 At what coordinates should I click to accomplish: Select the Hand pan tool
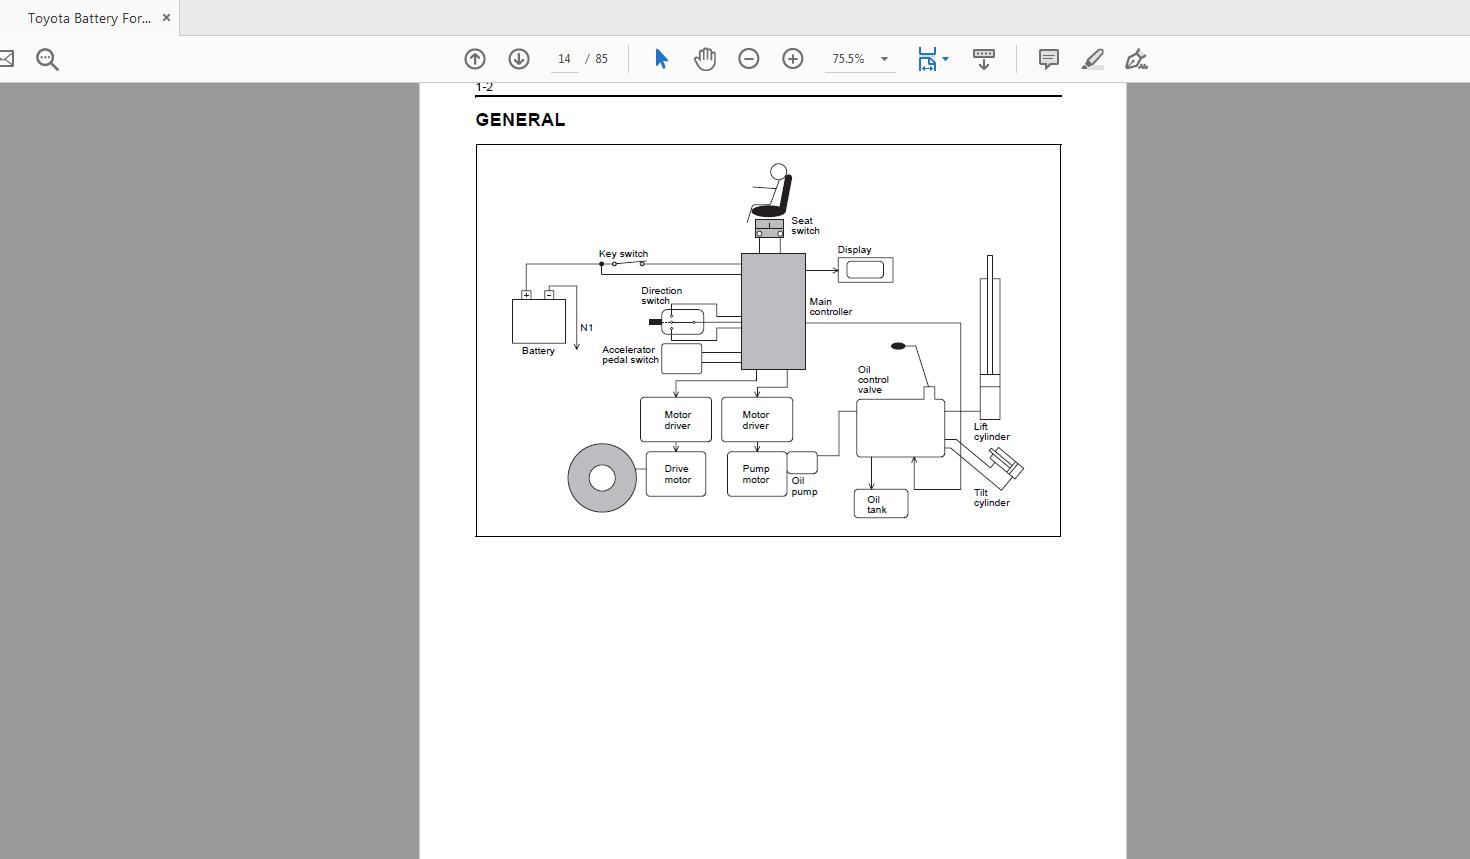705,59
